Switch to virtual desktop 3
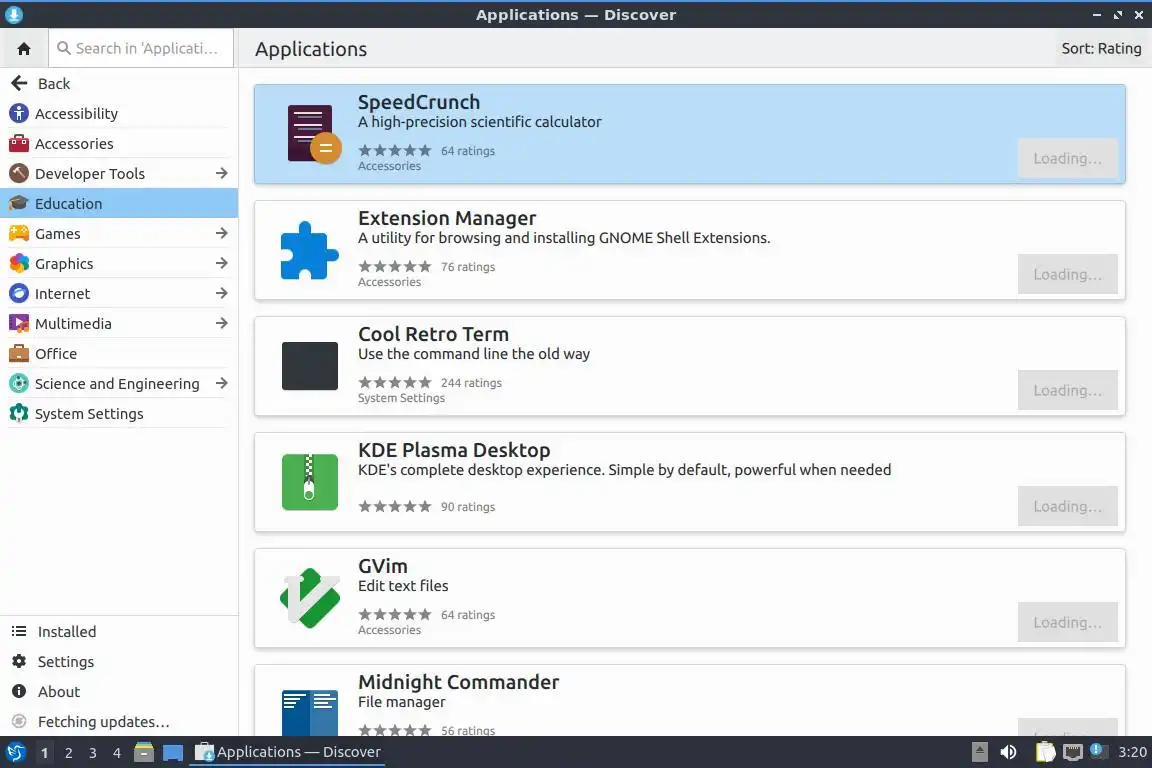 (93, 753)
